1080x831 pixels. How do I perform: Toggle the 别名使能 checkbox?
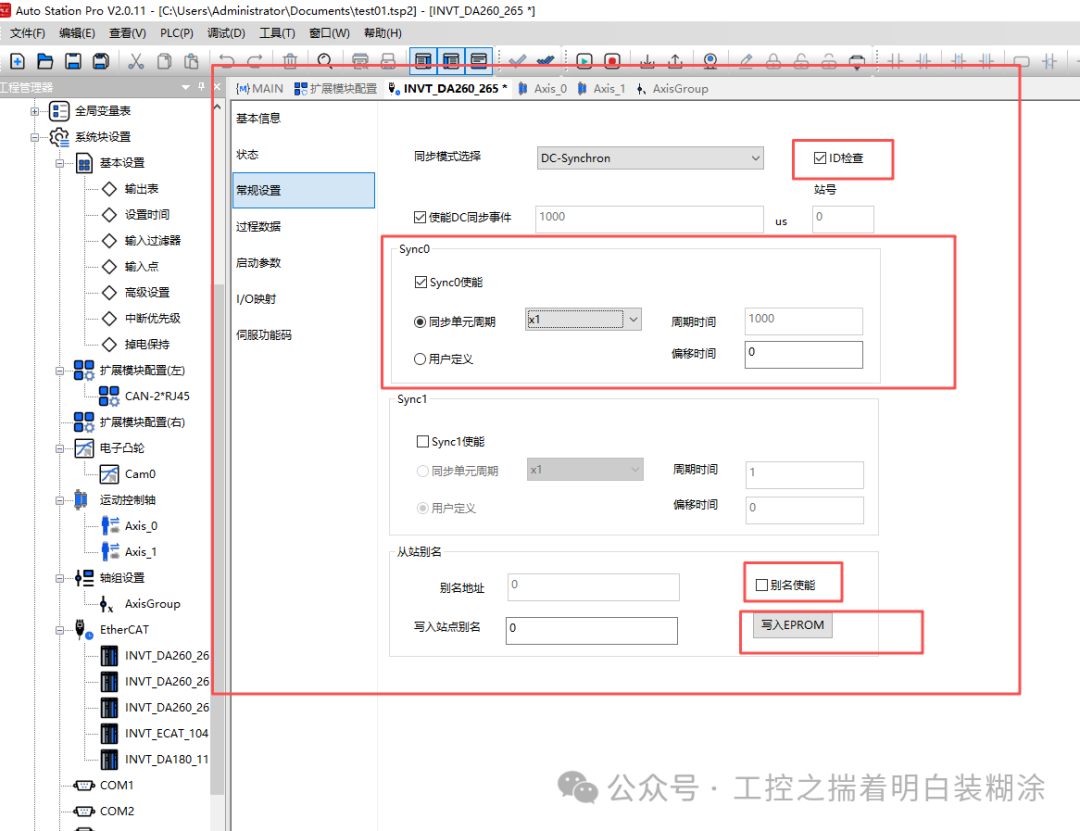pos(762,585)
